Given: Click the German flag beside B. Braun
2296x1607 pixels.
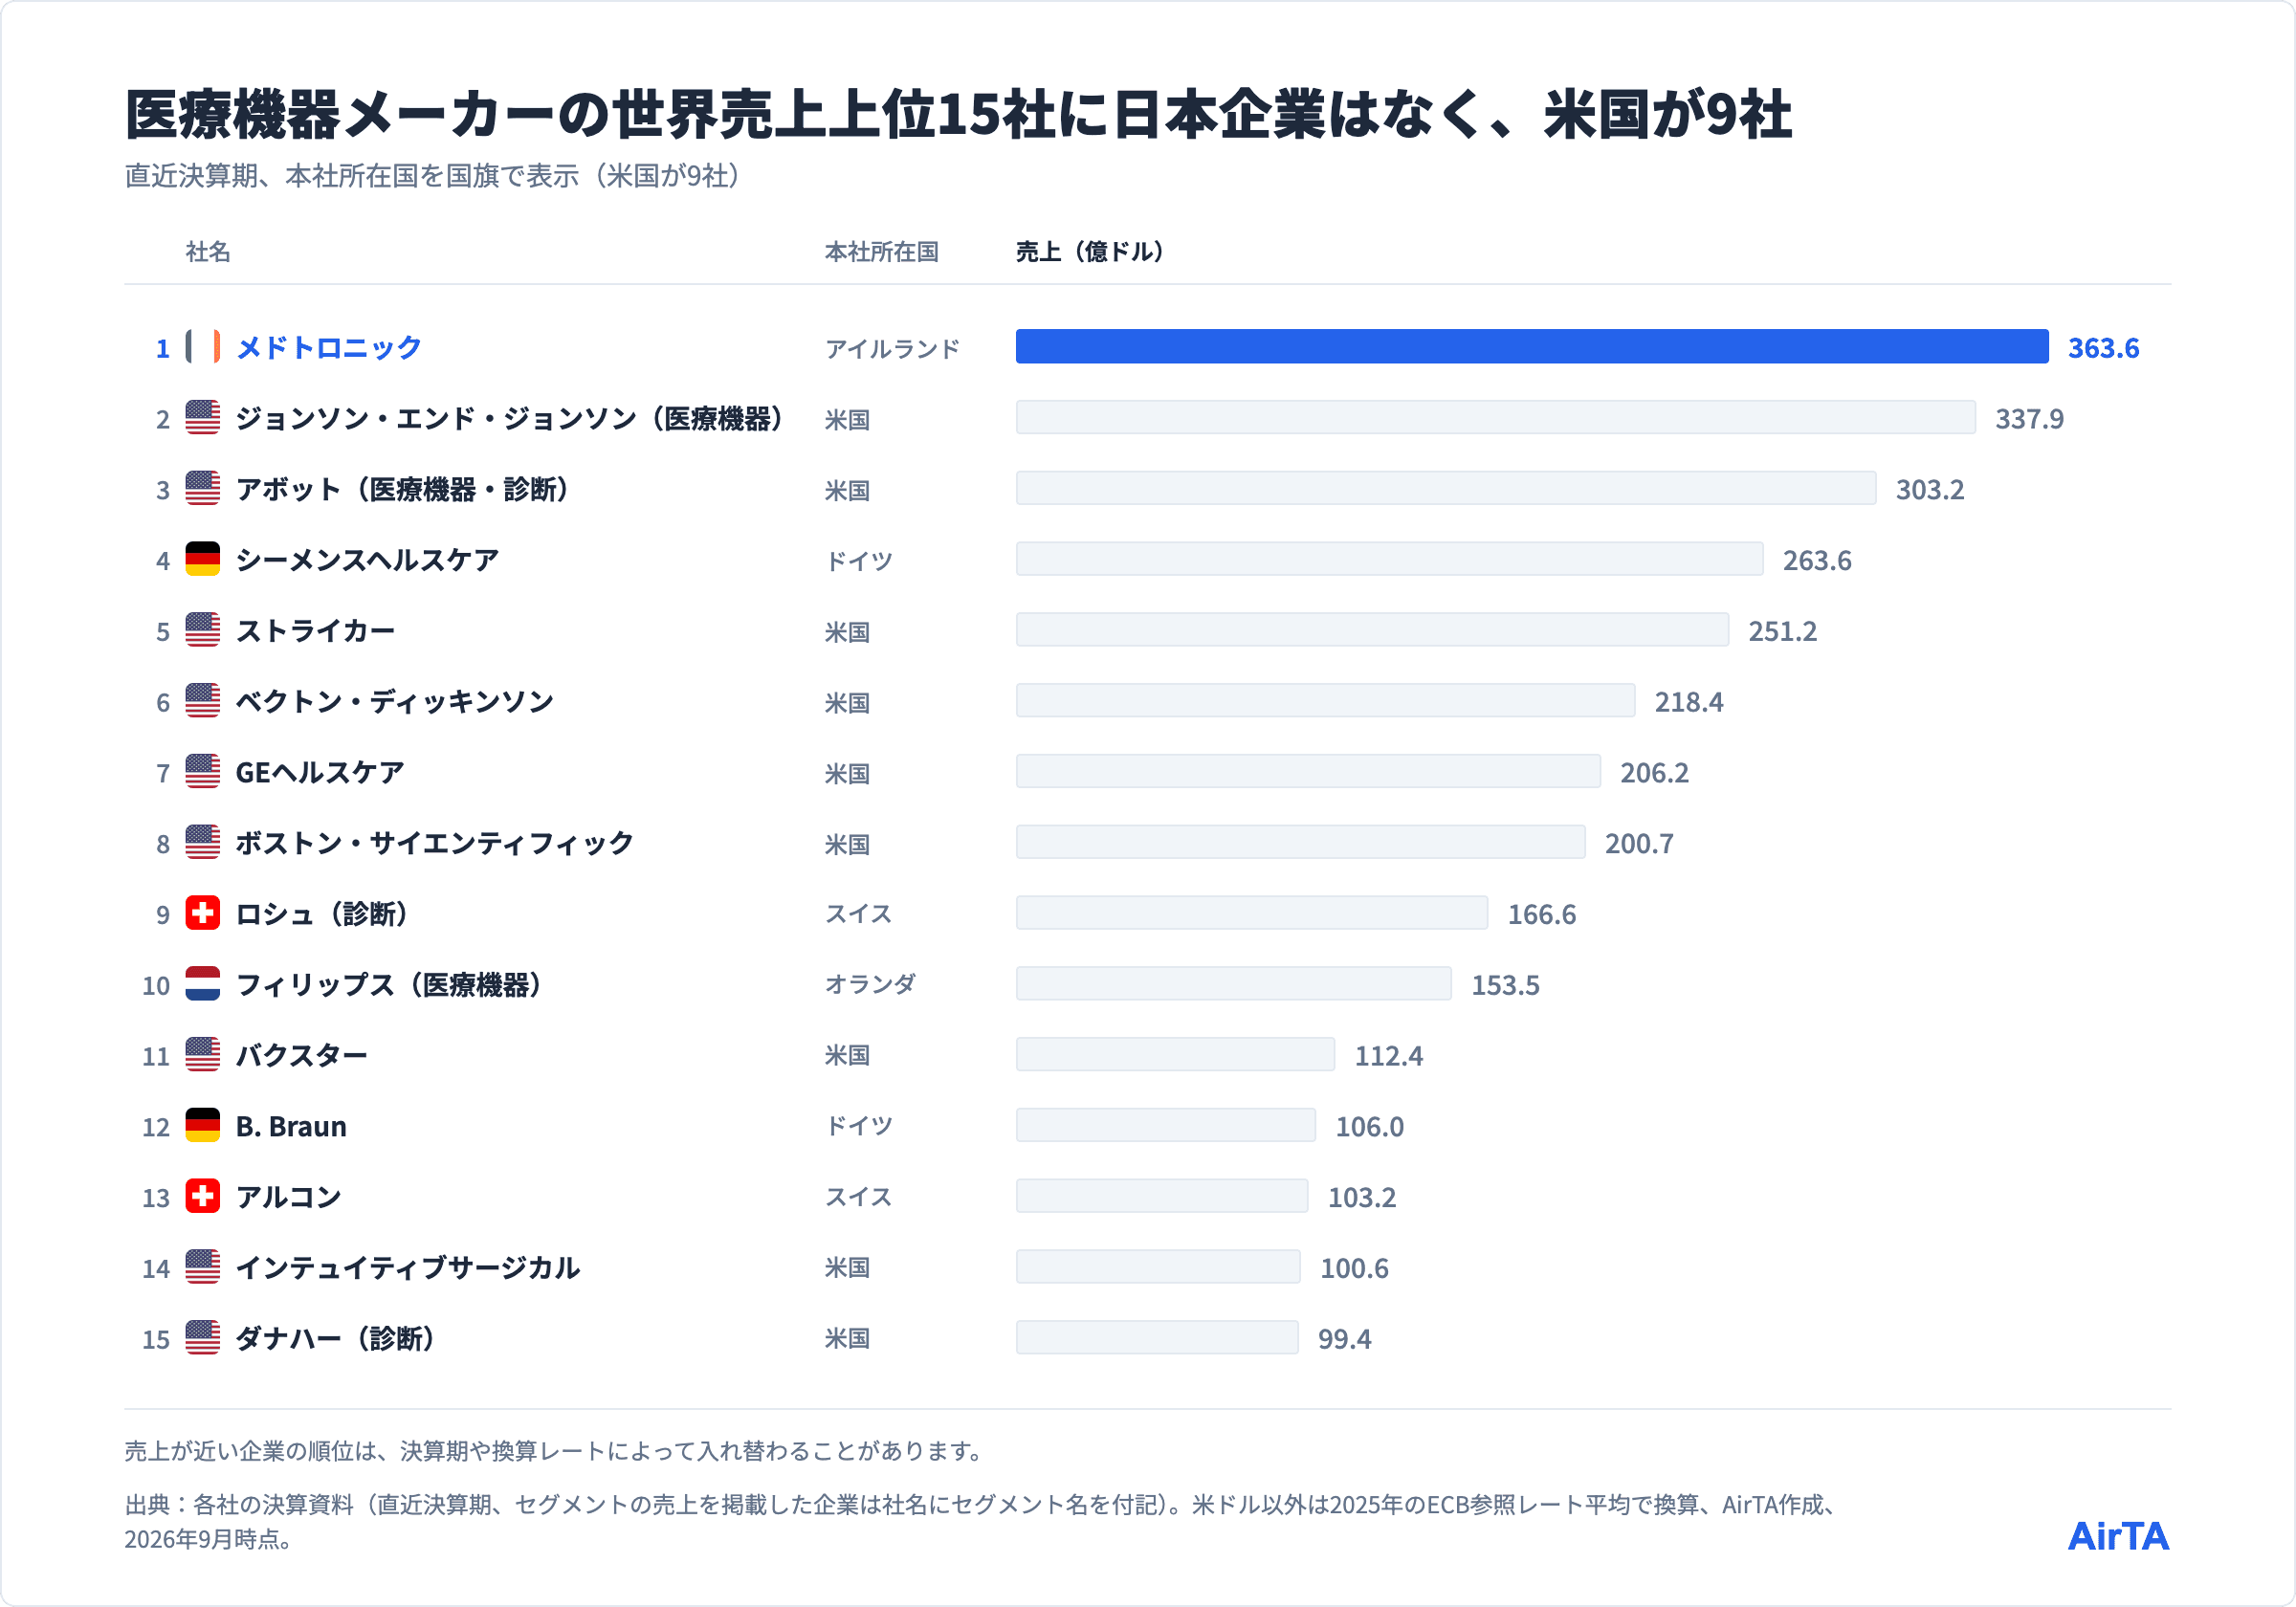Looking at the screenshot, I should [x=203, y=1125].
